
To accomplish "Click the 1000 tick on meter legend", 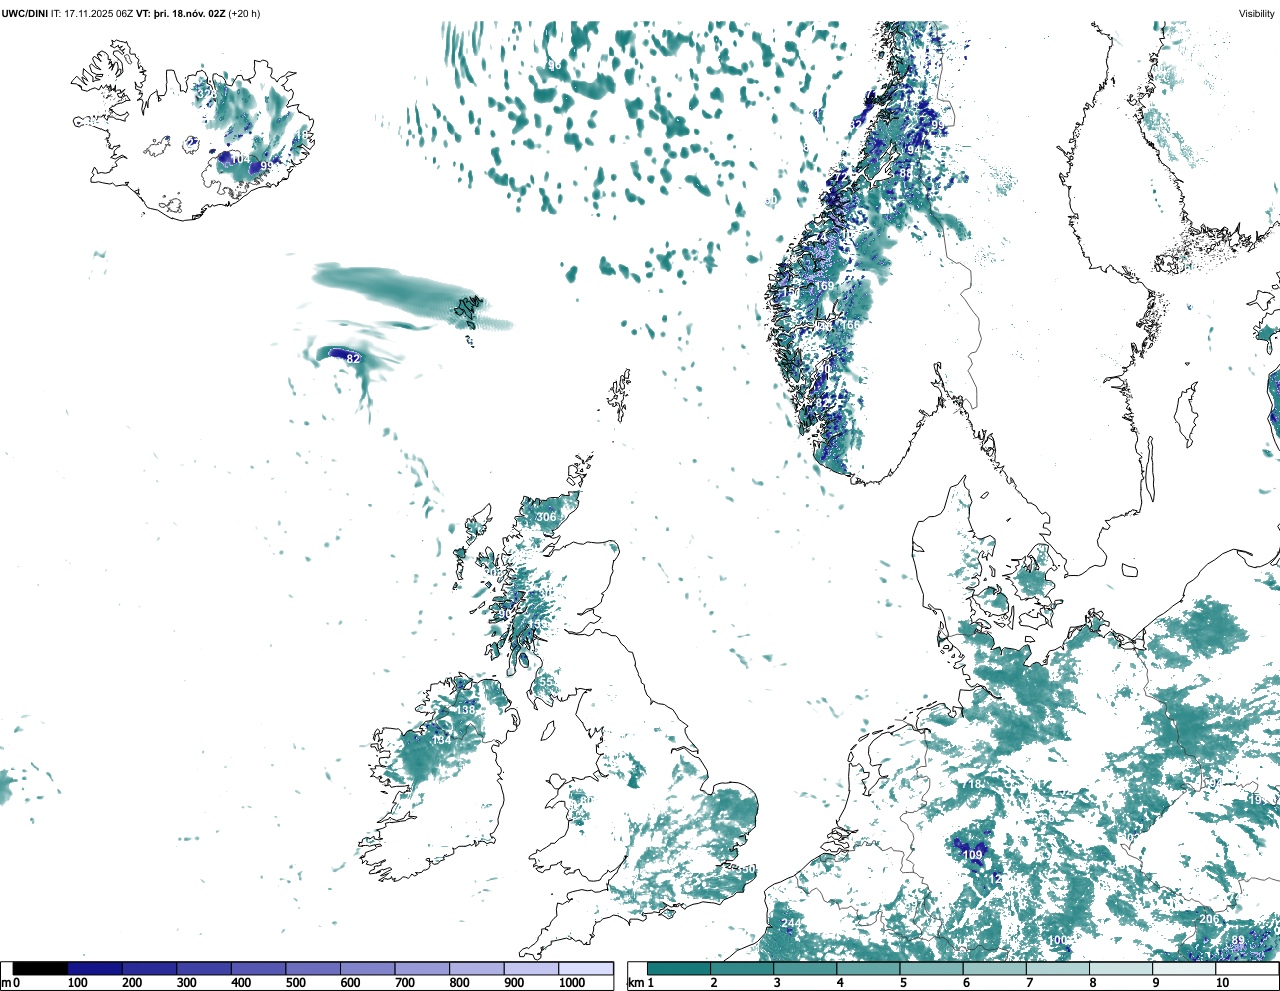I will [x=572, y=983].
